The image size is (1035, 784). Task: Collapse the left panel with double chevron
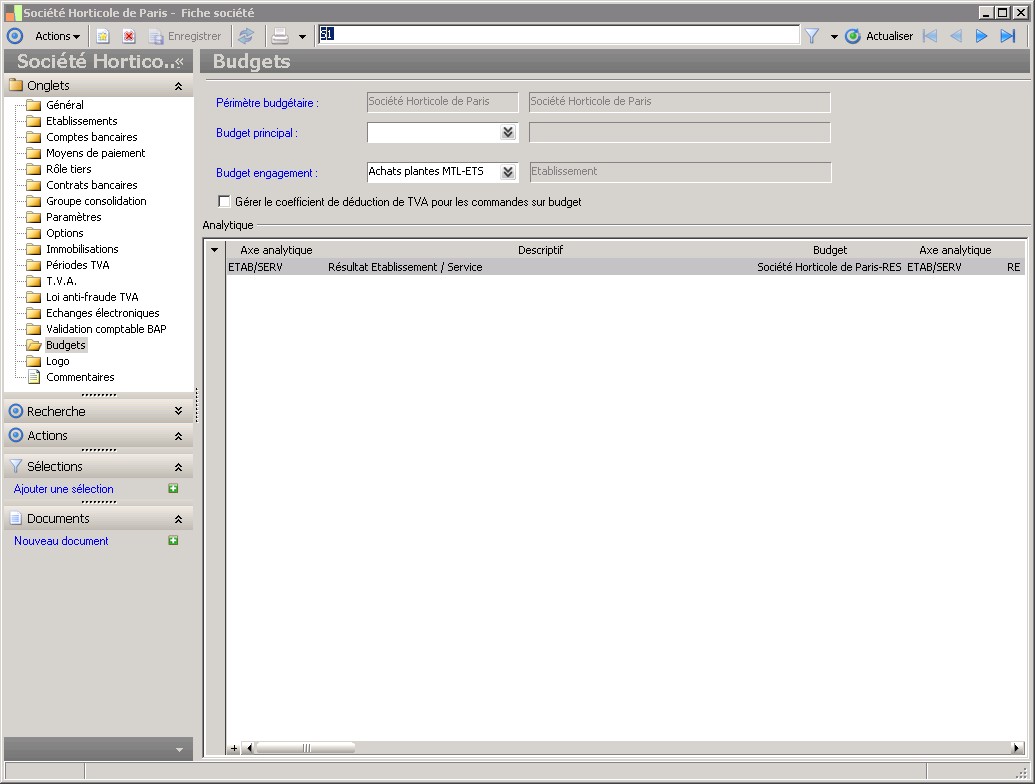tap(179, 61)
